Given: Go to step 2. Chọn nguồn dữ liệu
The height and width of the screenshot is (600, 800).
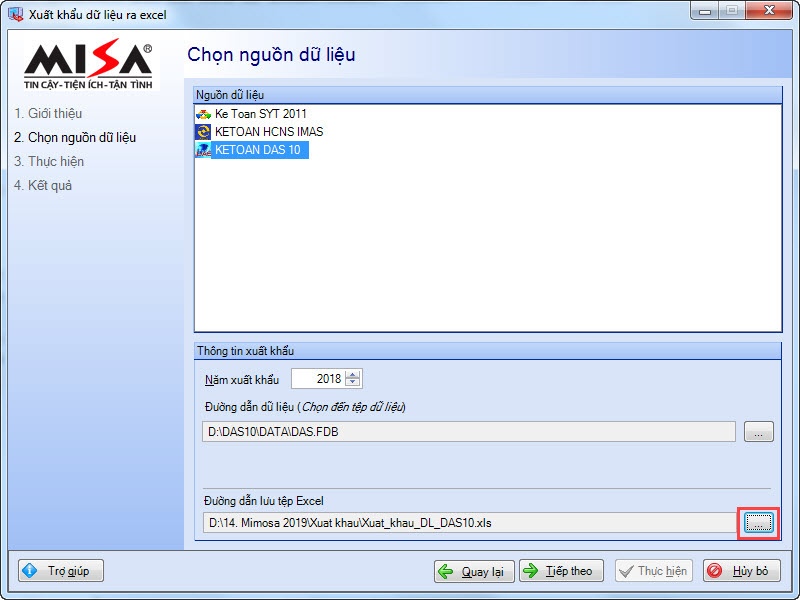Looking at the screenshot, I should click(75, 138).
